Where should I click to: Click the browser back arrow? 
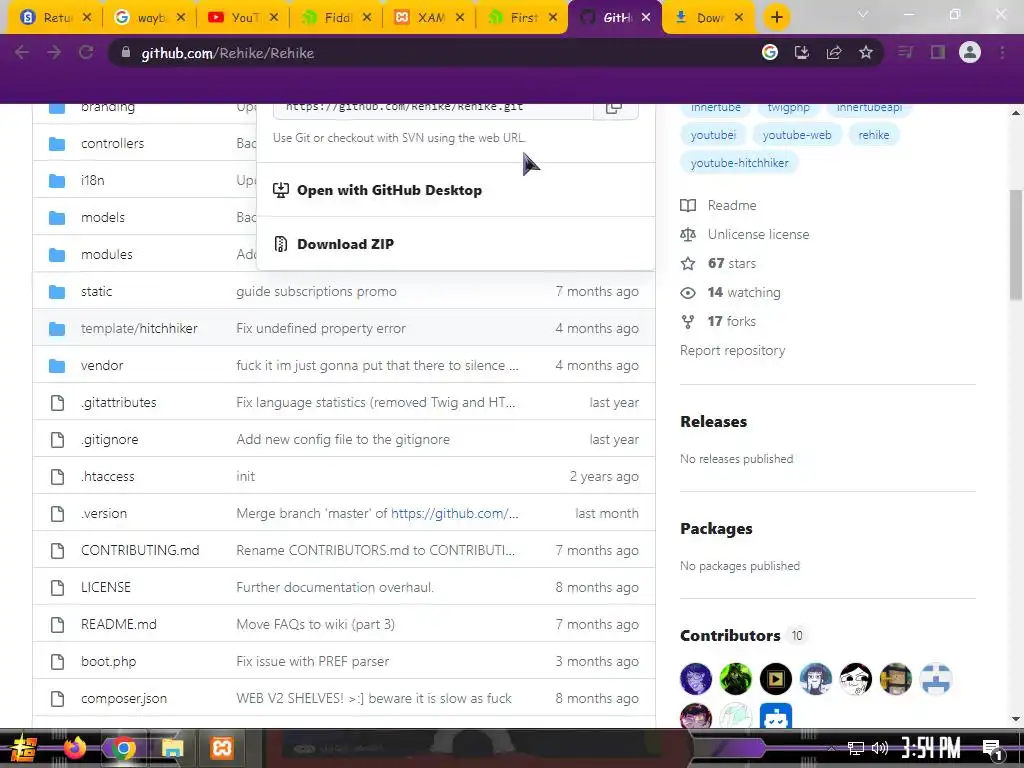click(22, 53)
